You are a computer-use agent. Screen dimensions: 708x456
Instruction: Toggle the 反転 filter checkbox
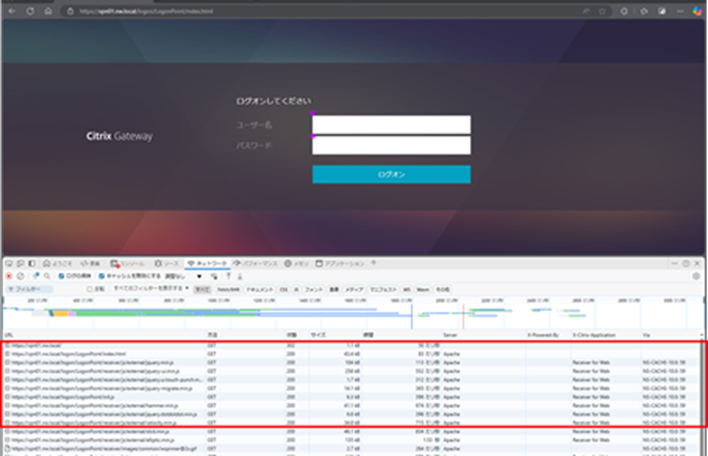89,289
